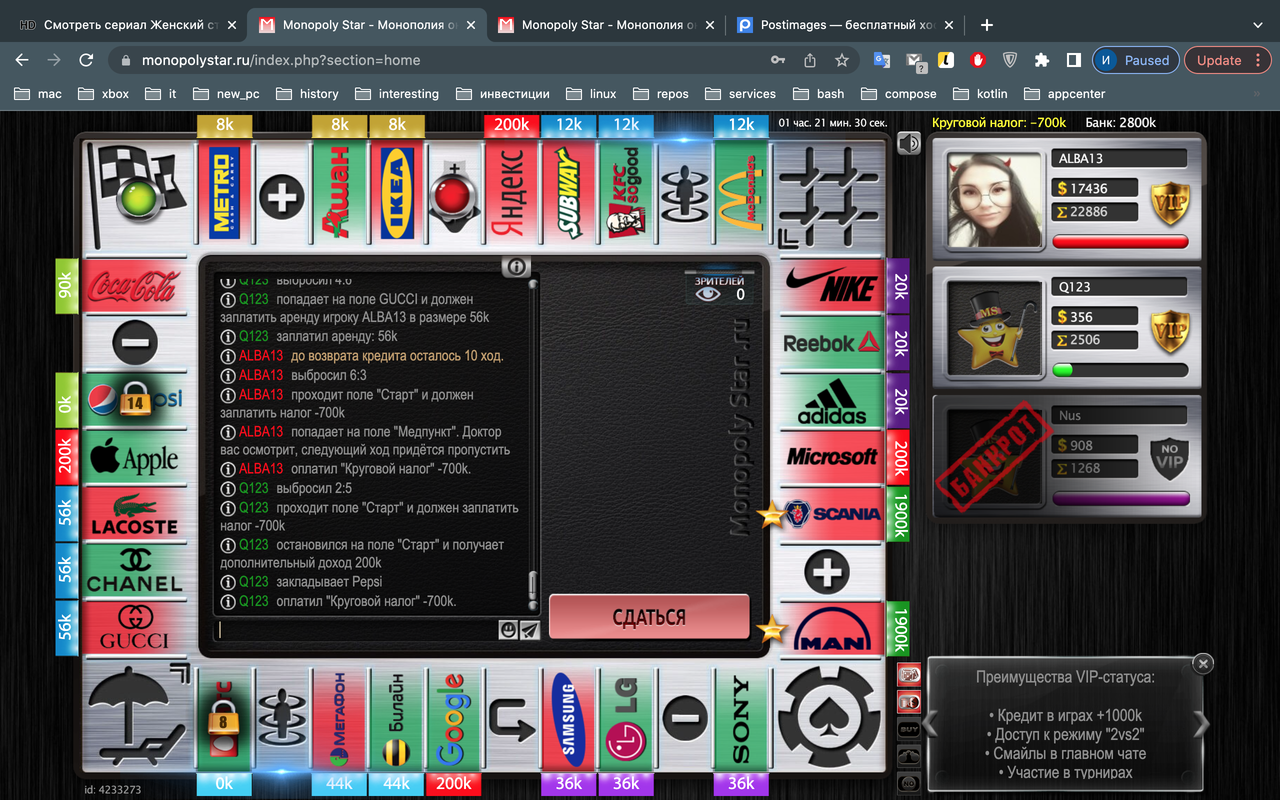The width and height of the screenshot is (1280, 800).
Task: Click the LACOSTE property field
Action: click(134, 515)
